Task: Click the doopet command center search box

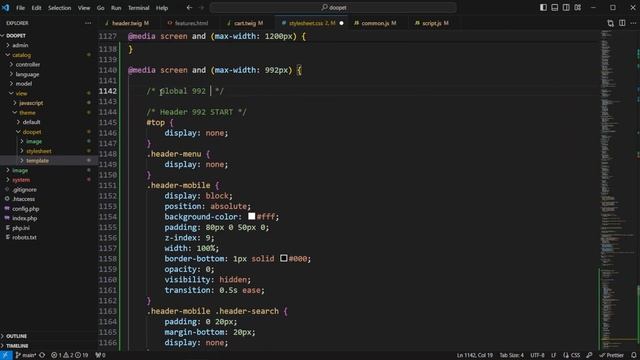Action: coord(333,8)
